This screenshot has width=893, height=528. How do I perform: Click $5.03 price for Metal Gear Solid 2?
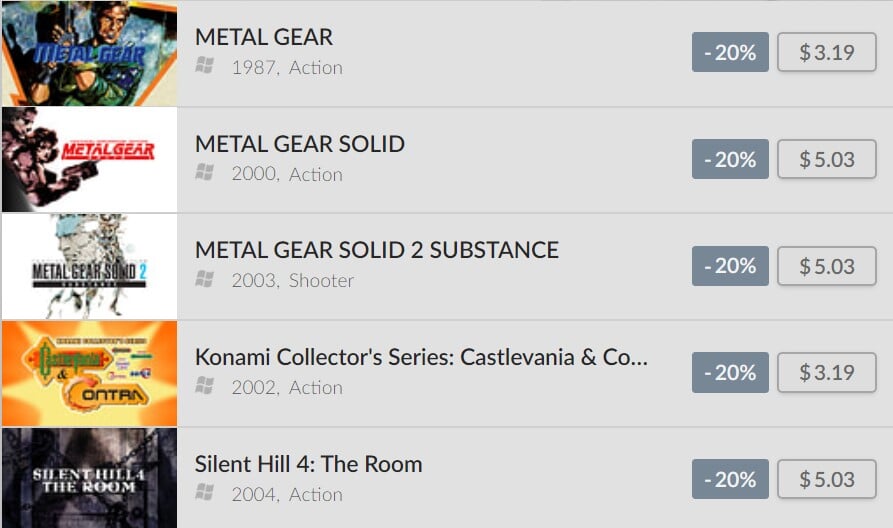826,266
